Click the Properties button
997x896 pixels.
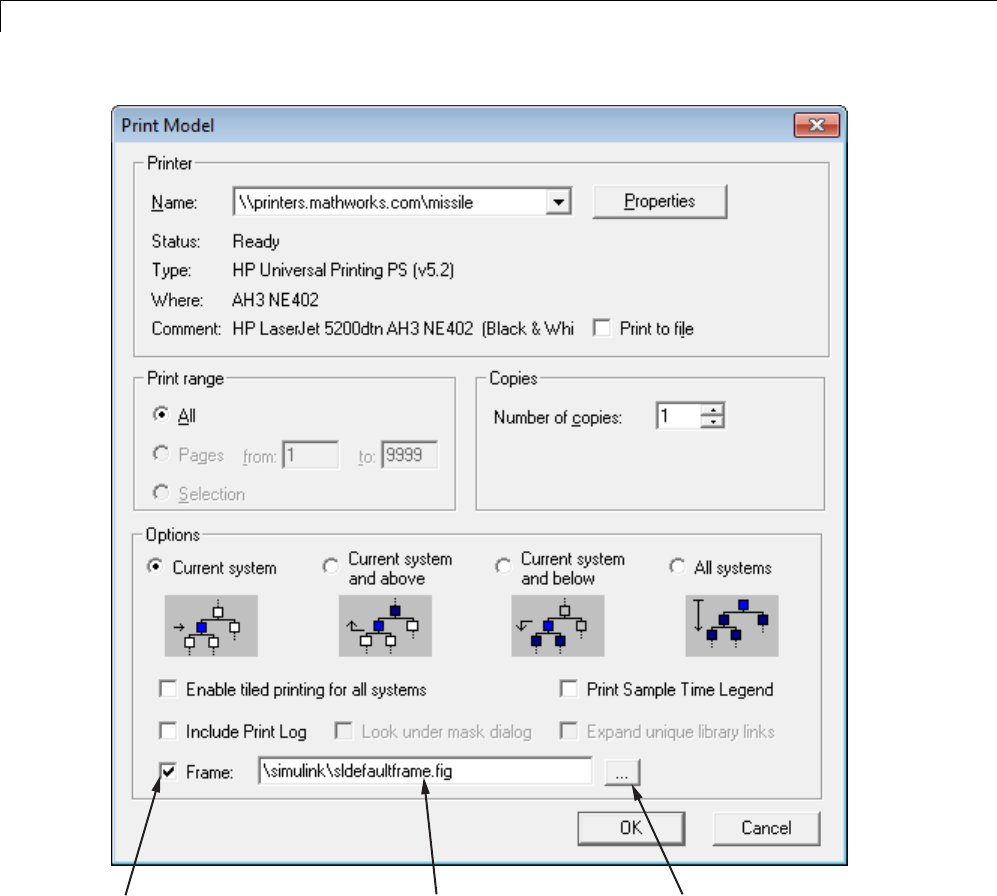(x=659, y=202)
